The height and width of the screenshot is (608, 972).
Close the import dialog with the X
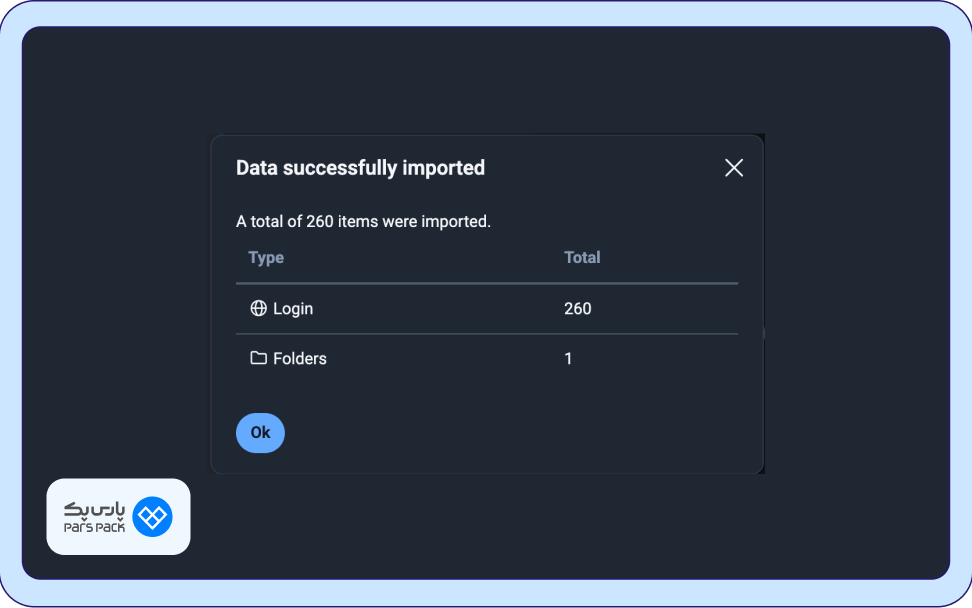[734, 168]
